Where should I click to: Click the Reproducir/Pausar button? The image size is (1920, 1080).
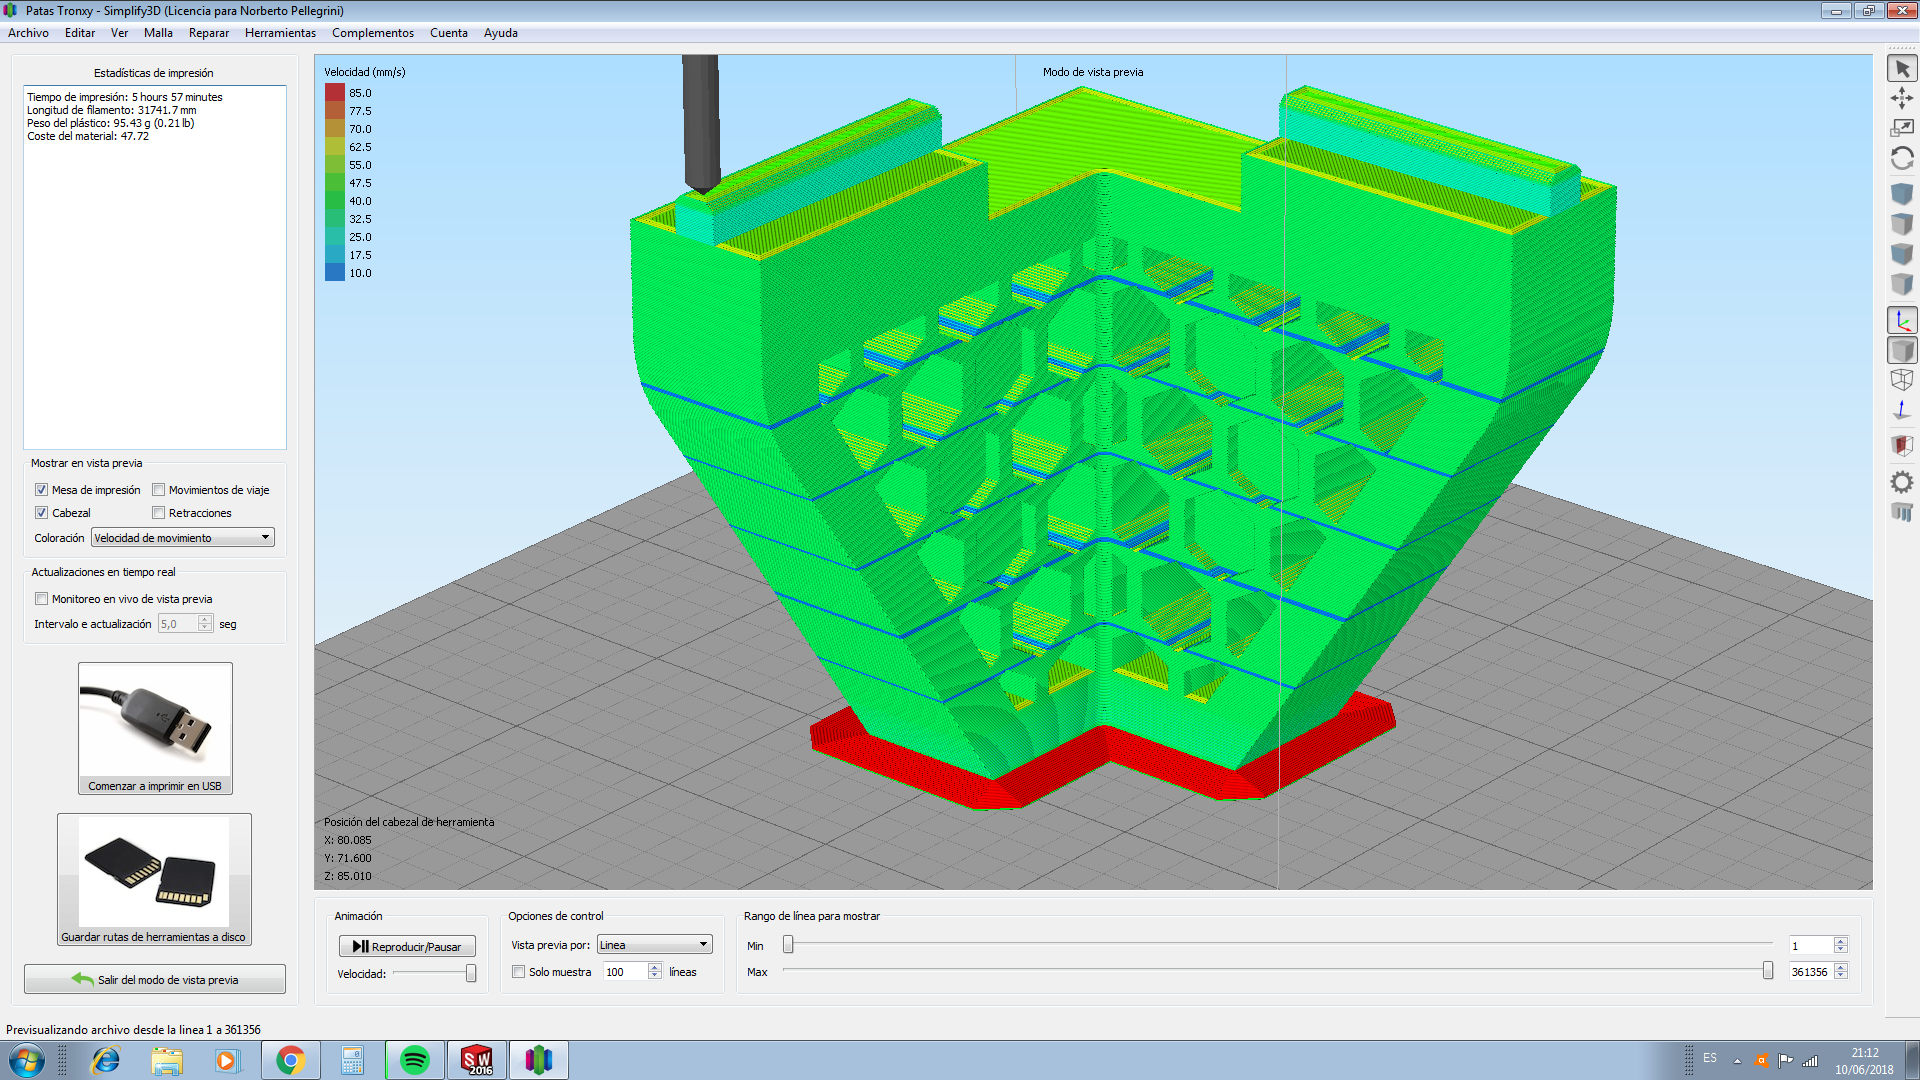tap(407, 946)
